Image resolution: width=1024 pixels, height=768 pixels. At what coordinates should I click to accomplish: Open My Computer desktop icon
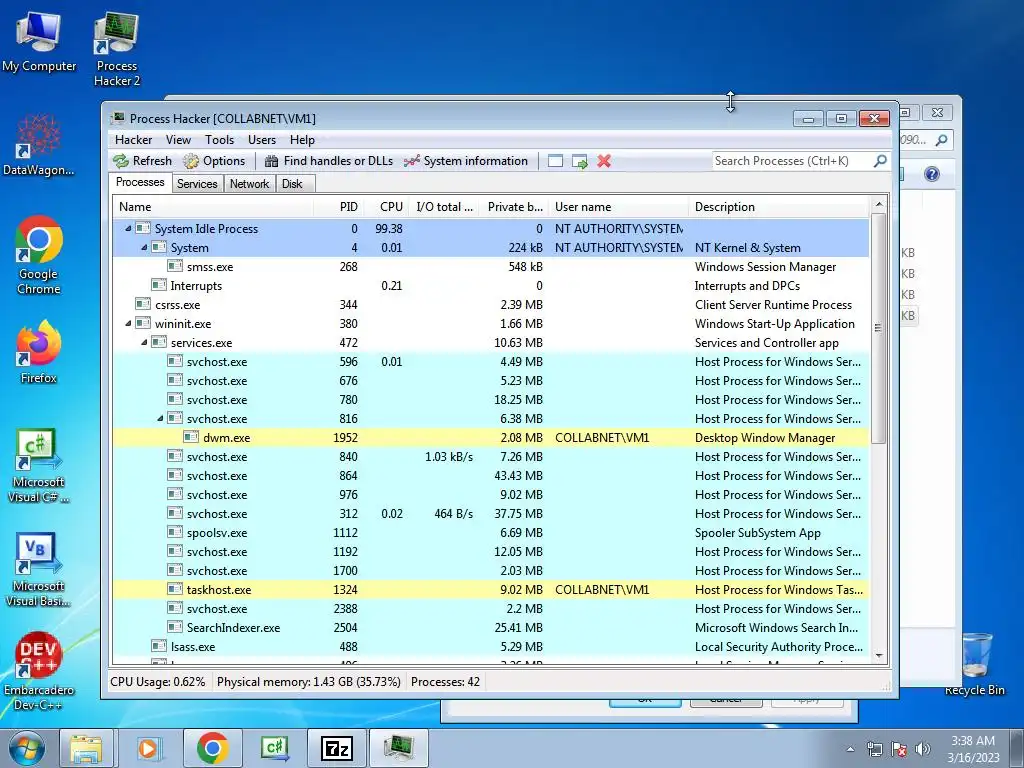(39, 42)
